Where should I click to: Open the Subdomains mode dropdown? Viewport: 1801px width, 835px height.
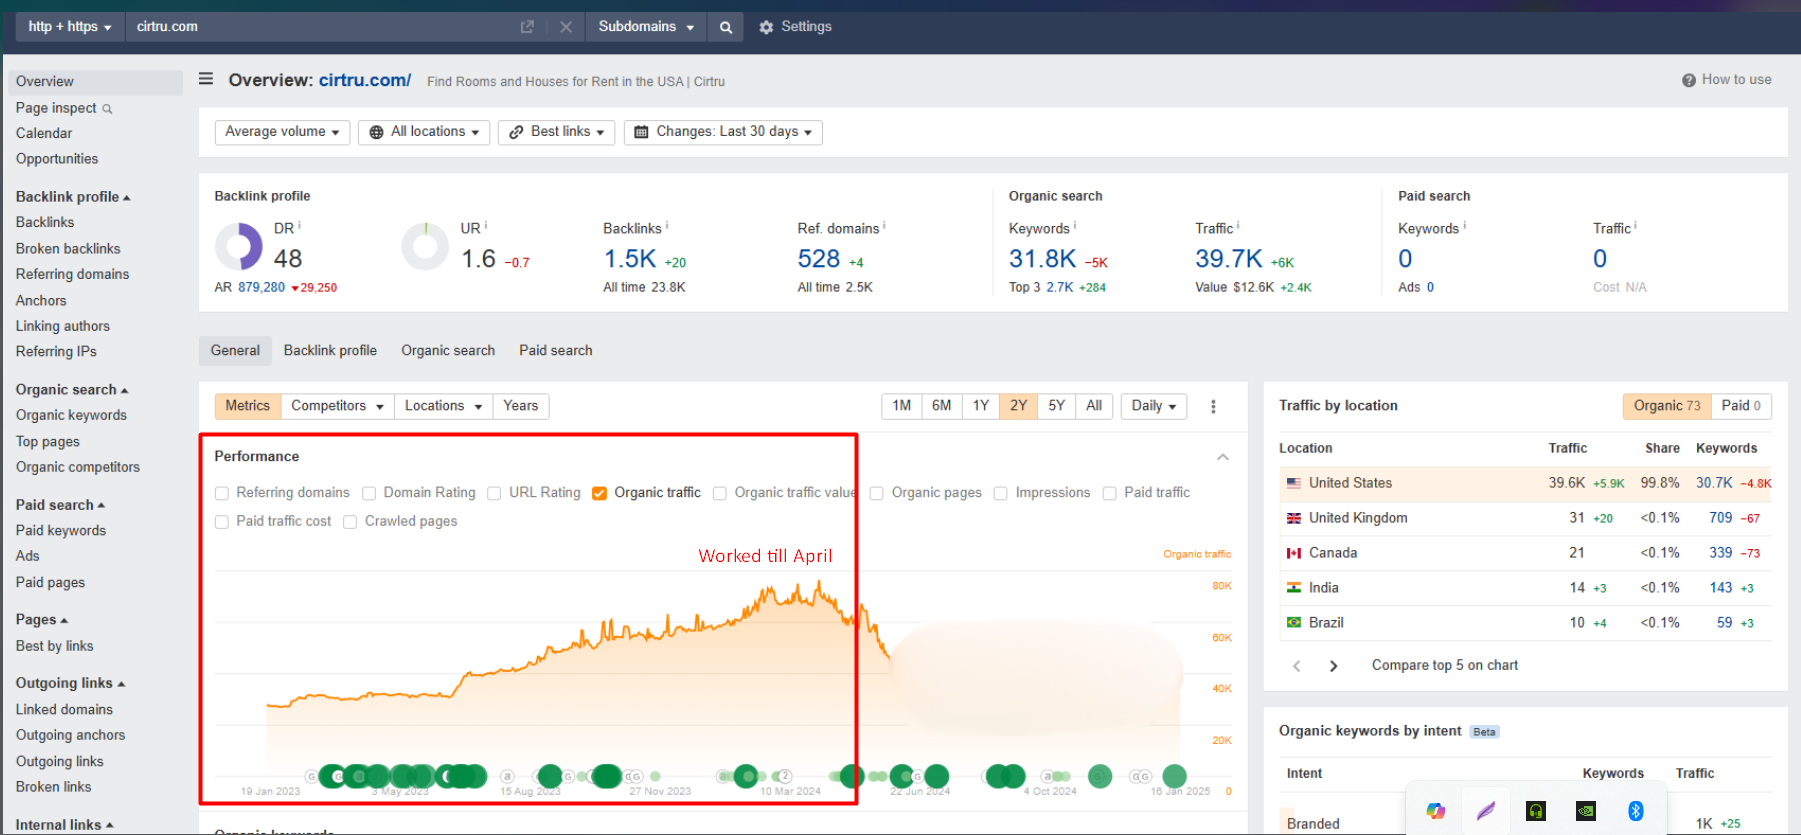tap(646, 27)
